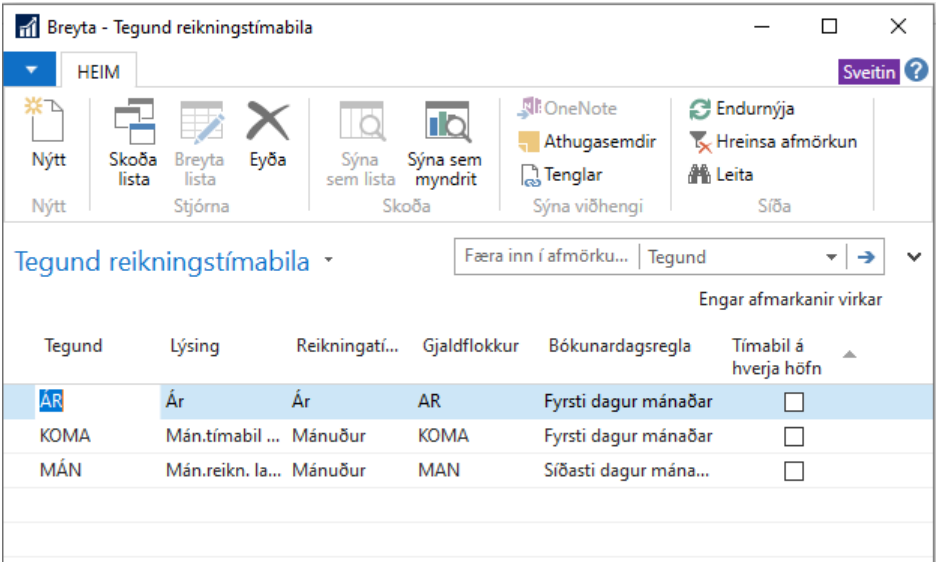Click the Sveitin company button
Image resolution: width=936 pixels, height=566 pixels.
click(x=869, y=73)
